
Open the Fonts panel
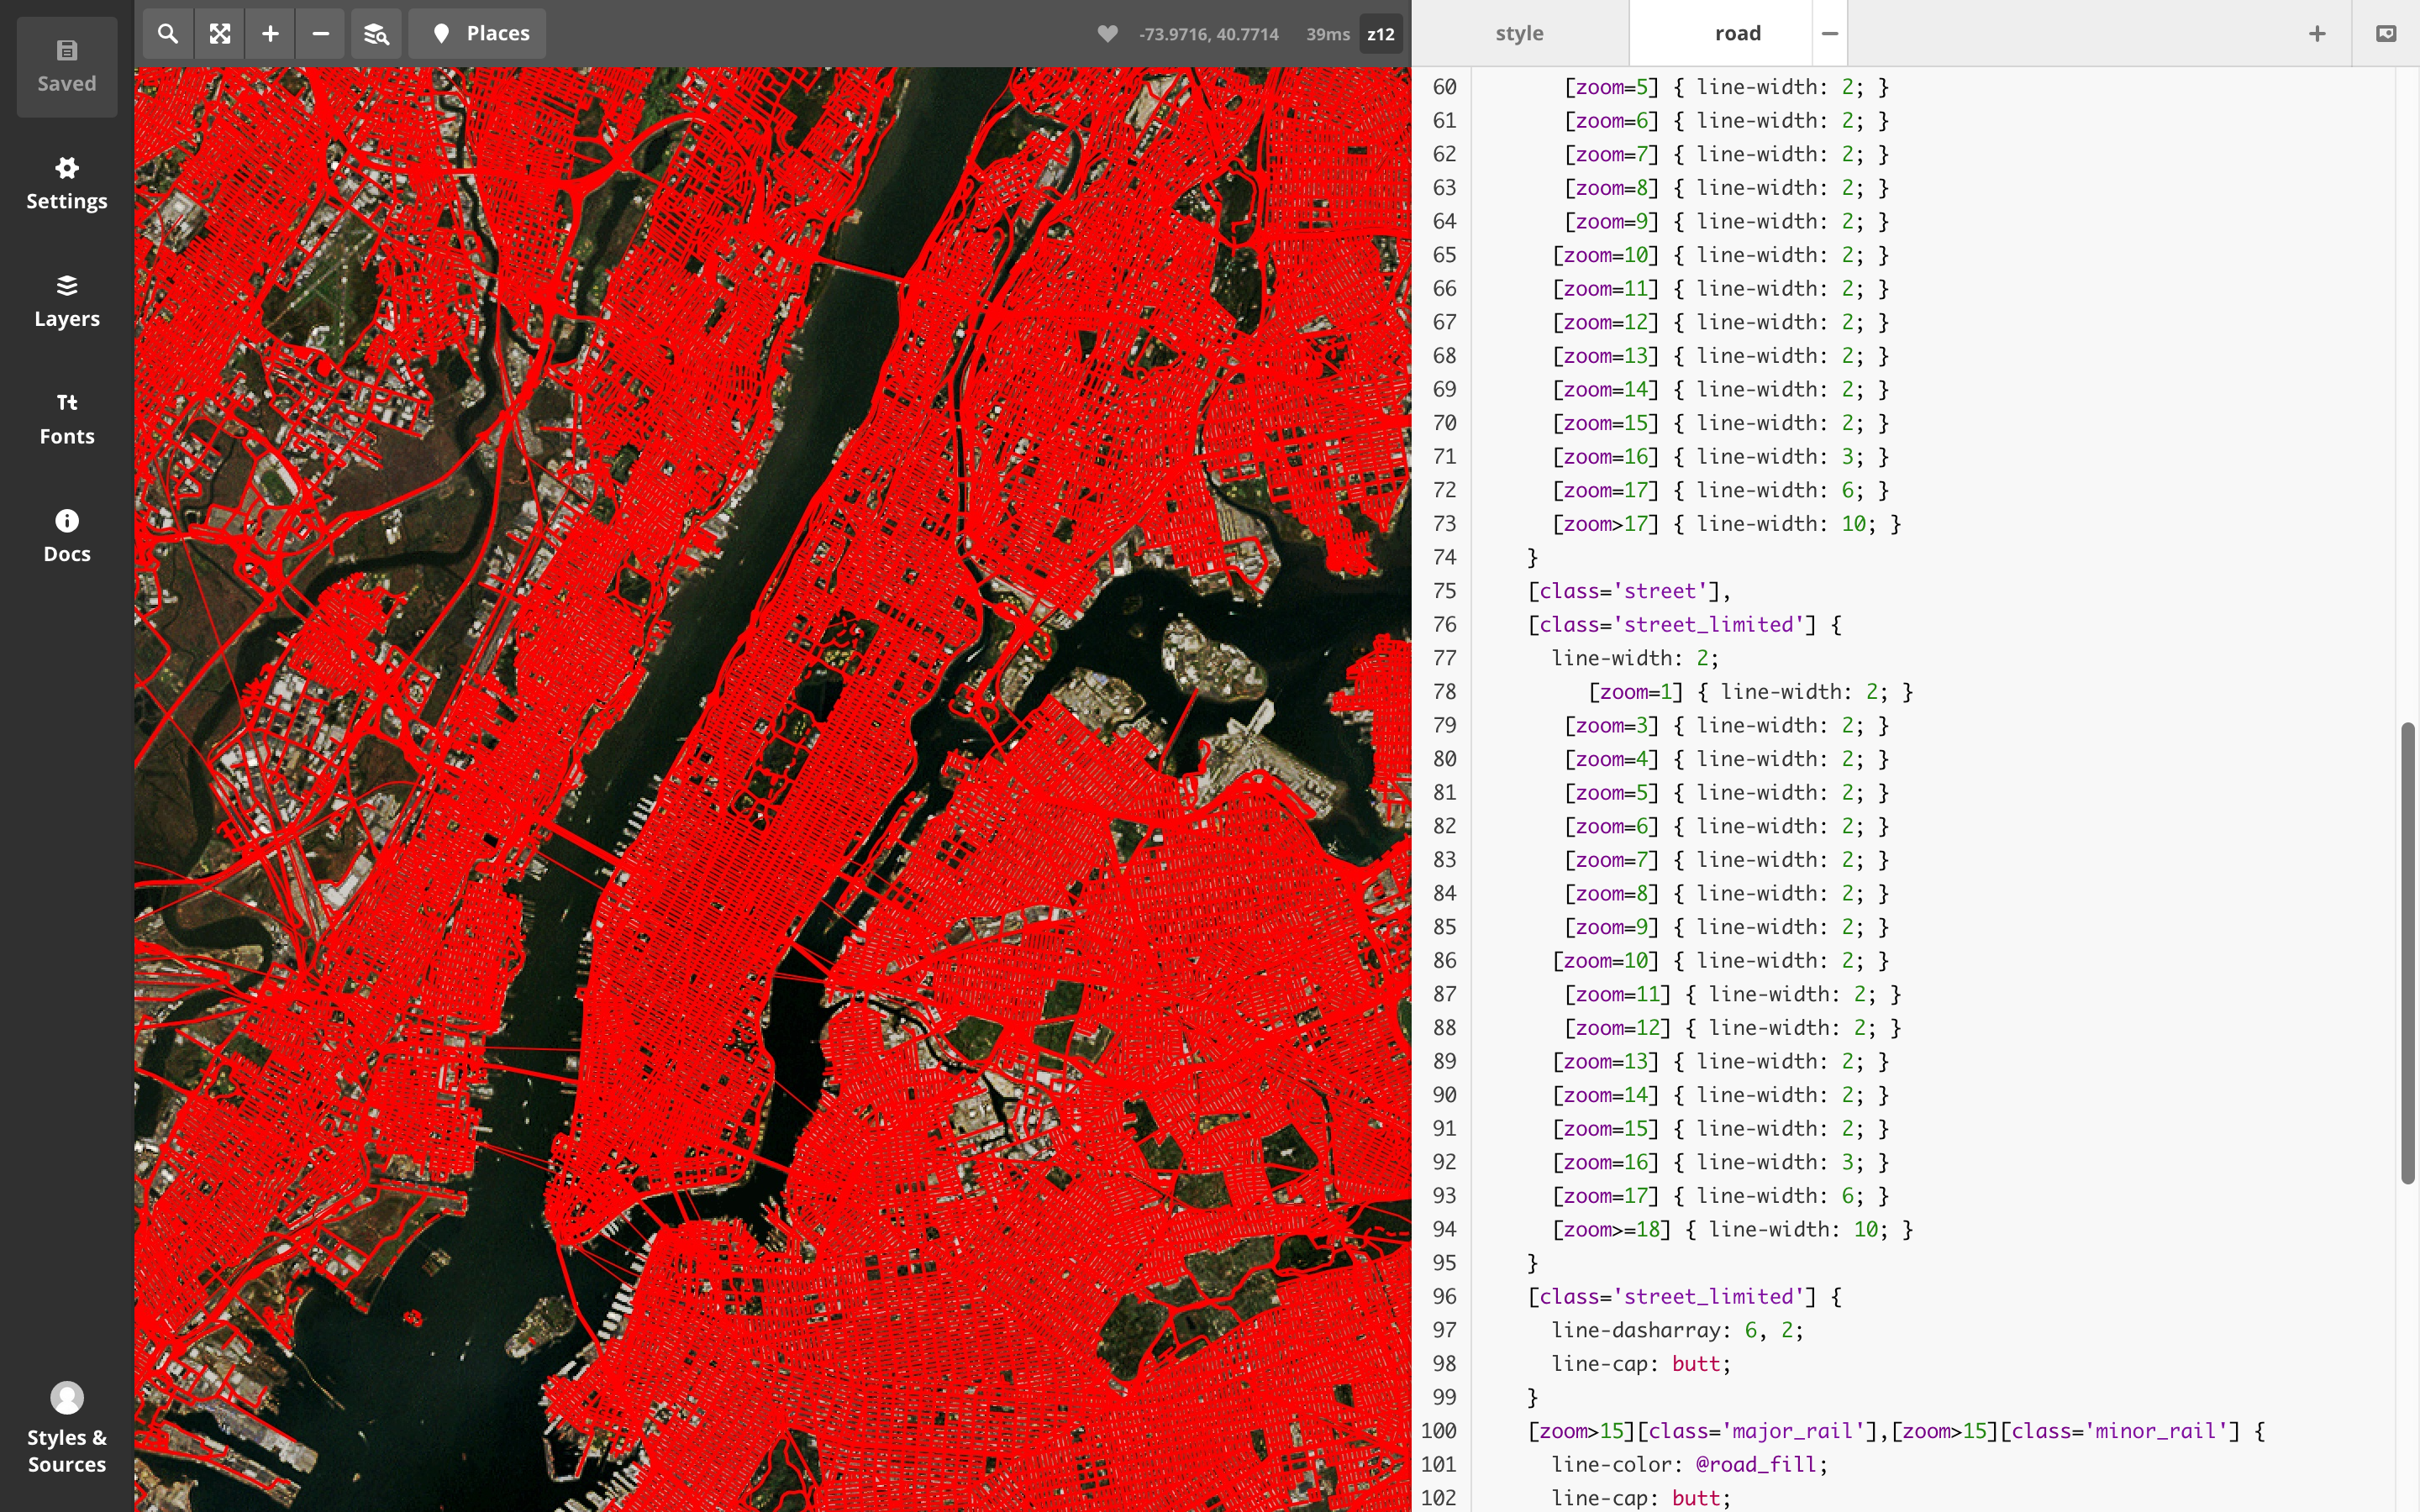(67, 419)
